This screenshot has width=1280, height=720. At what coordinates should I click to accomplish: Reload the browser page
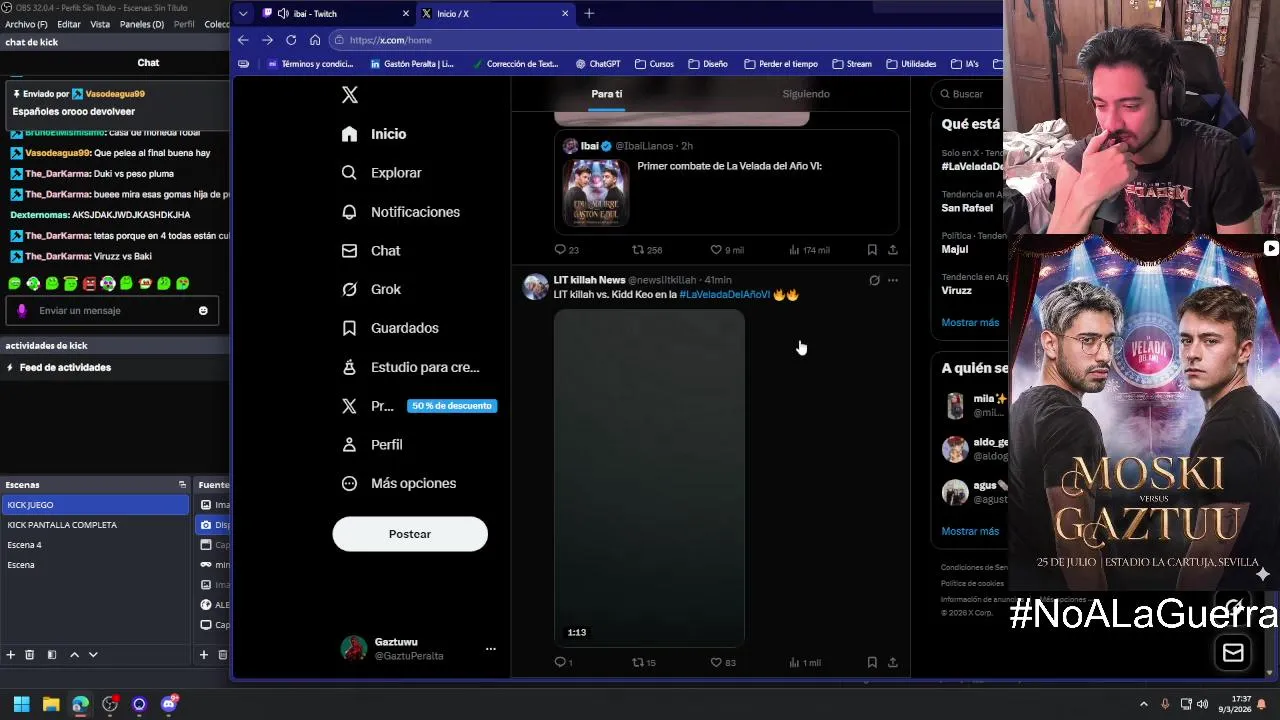coord(291,40)
